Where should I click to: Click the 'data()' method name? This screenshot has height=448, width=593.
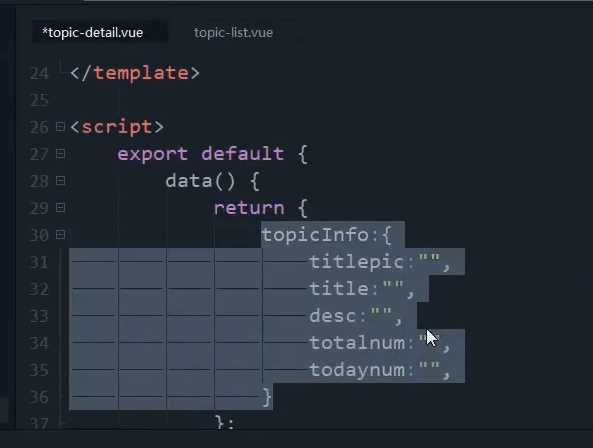click(x=200, y=181)
